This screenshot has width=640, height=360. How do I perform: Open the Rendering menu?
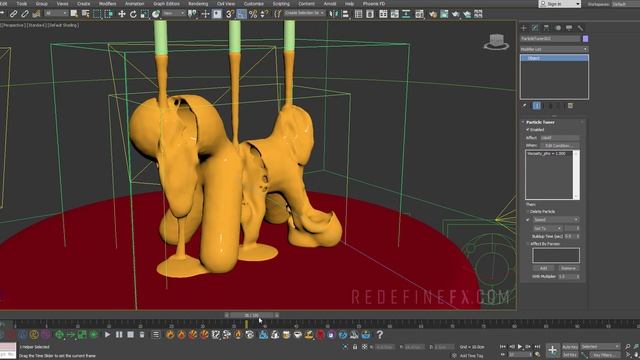[x=198, y=4]
